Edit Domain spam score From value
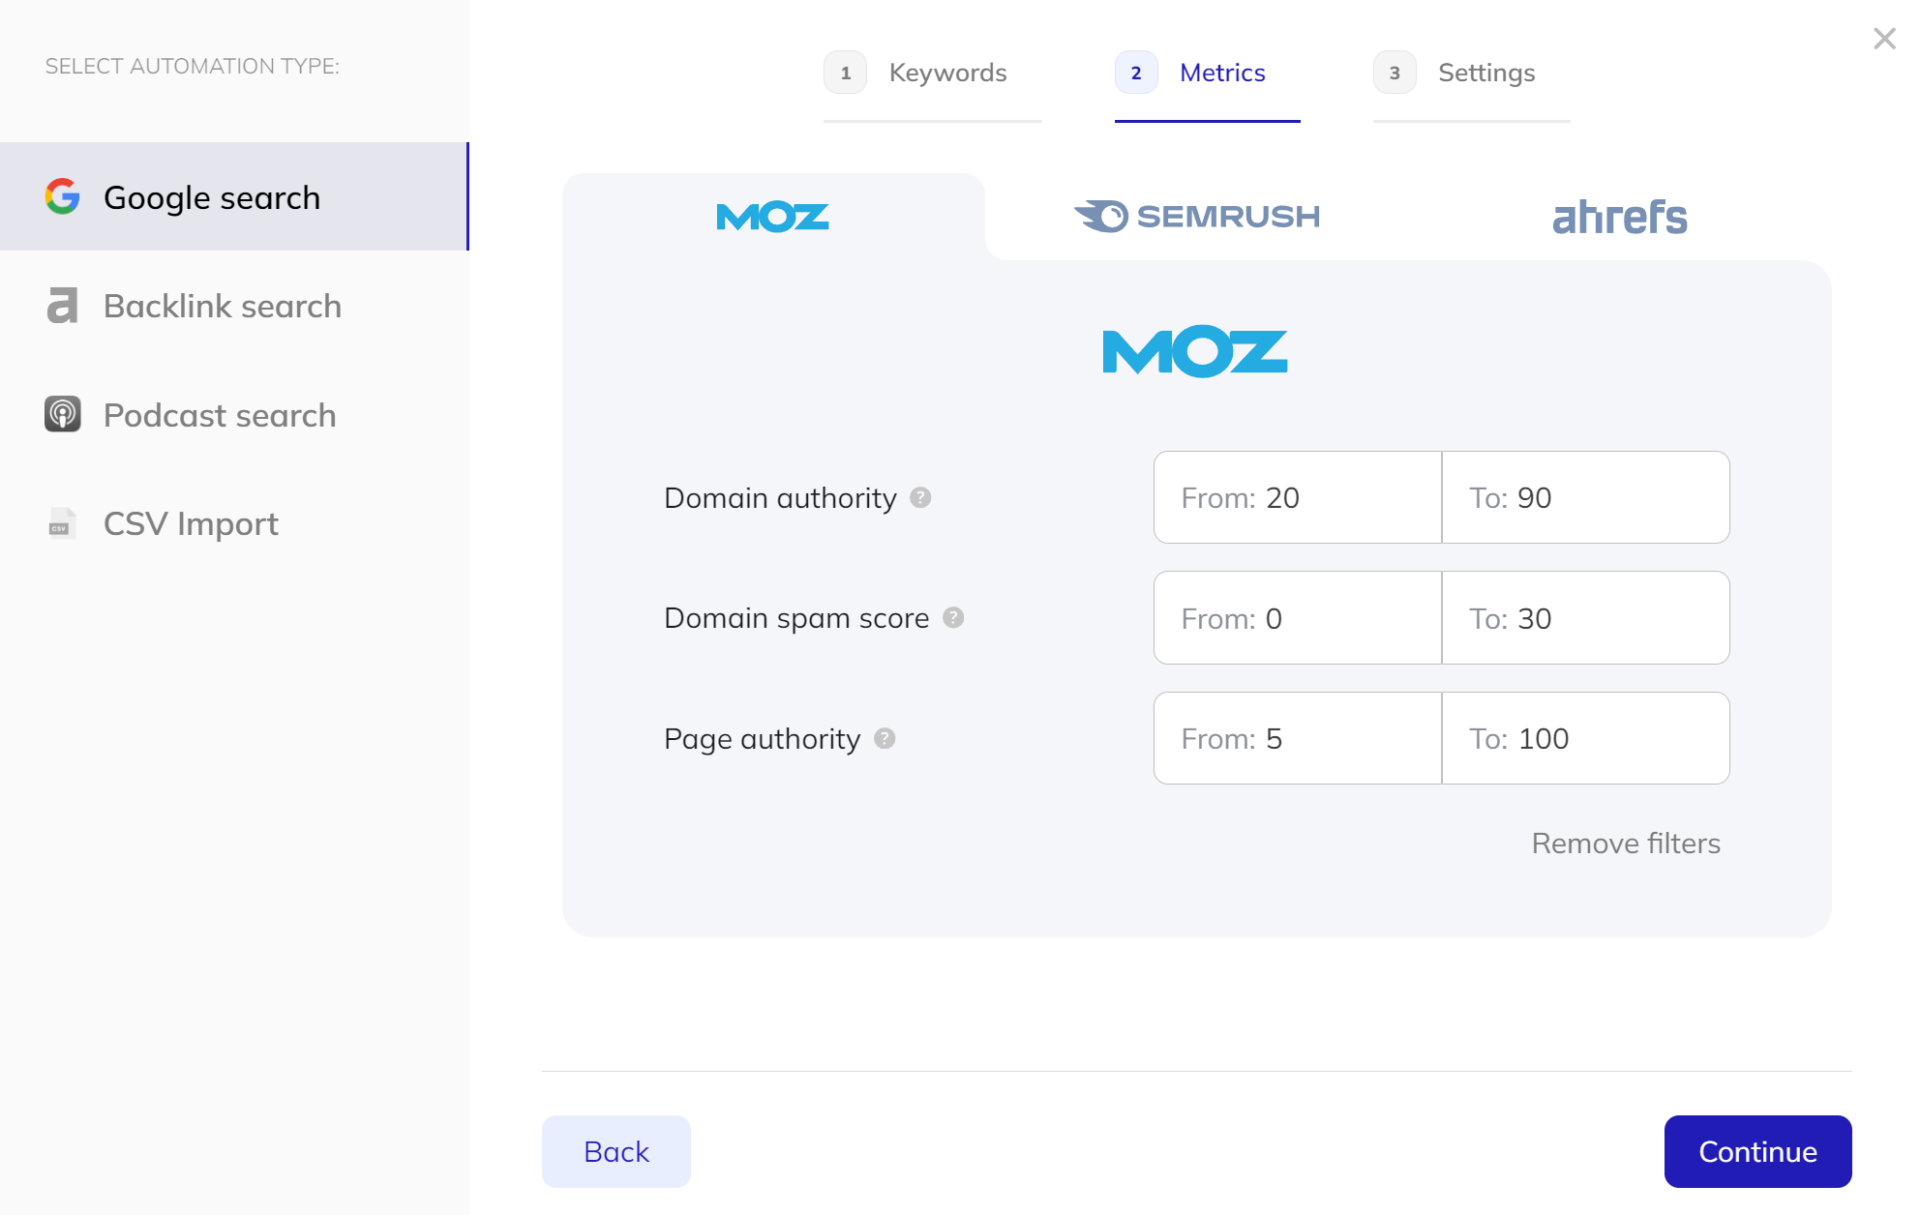Viewport: 1920px width, 1215px height. point(1297,618)
